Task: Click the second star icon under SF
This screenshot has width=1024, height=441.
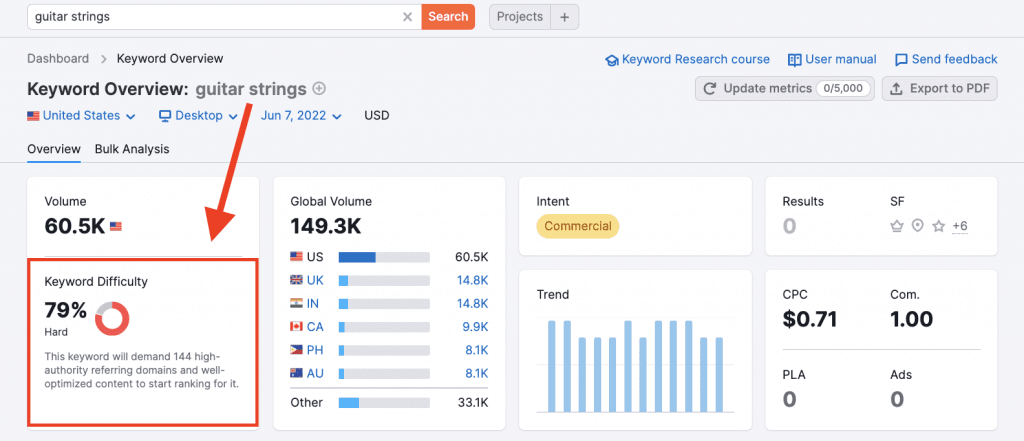Action: tap(938, 226)
